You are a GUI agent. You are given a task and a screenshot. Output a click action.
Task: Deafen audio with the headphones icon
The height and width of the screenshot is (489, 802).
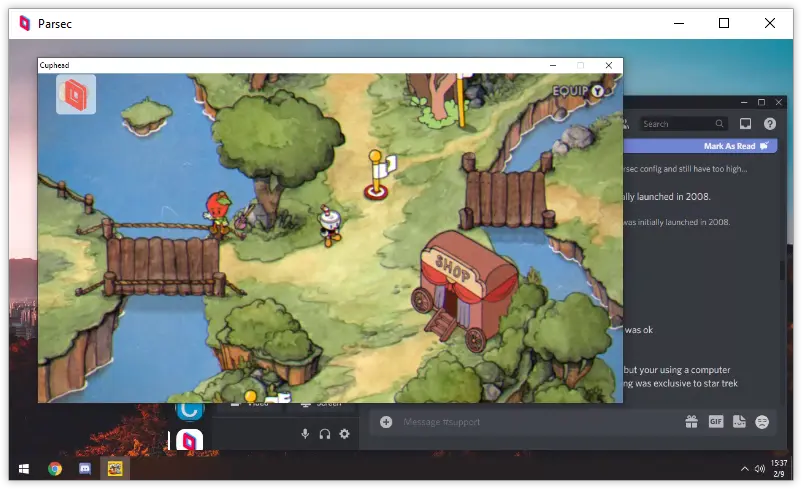[325, 434]
